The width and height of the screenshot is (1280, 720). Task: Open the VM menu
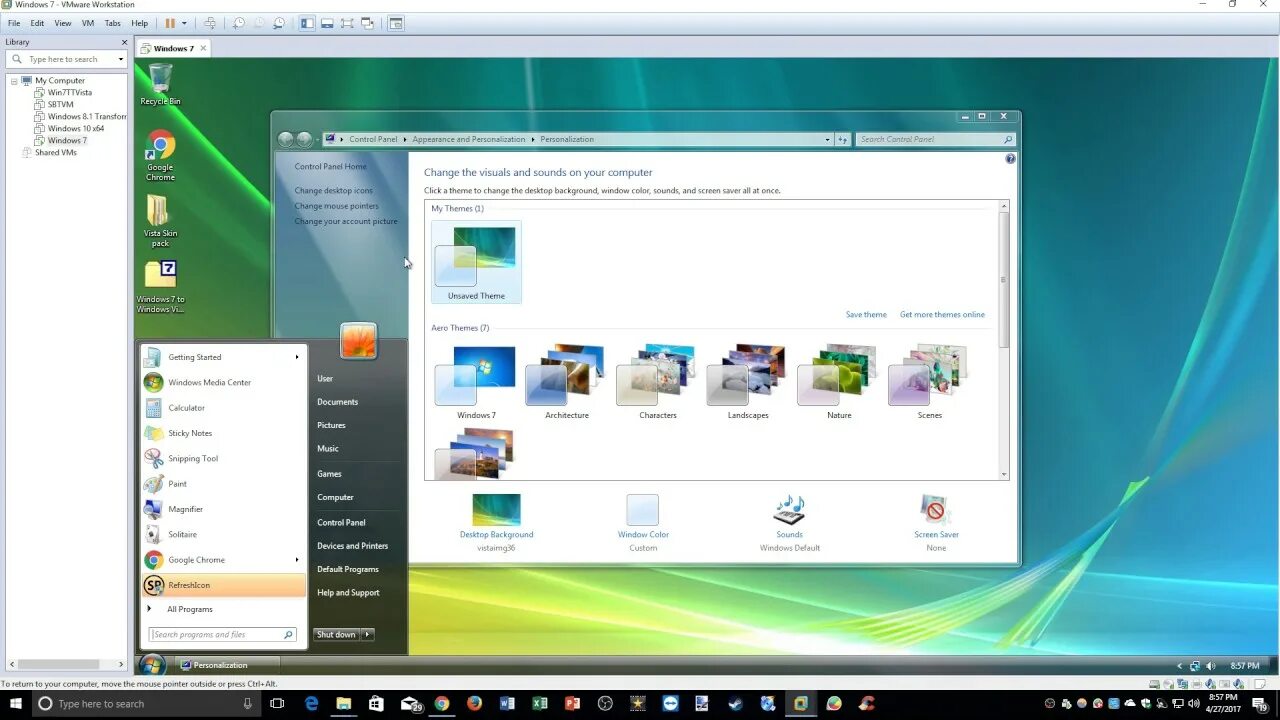88,23
